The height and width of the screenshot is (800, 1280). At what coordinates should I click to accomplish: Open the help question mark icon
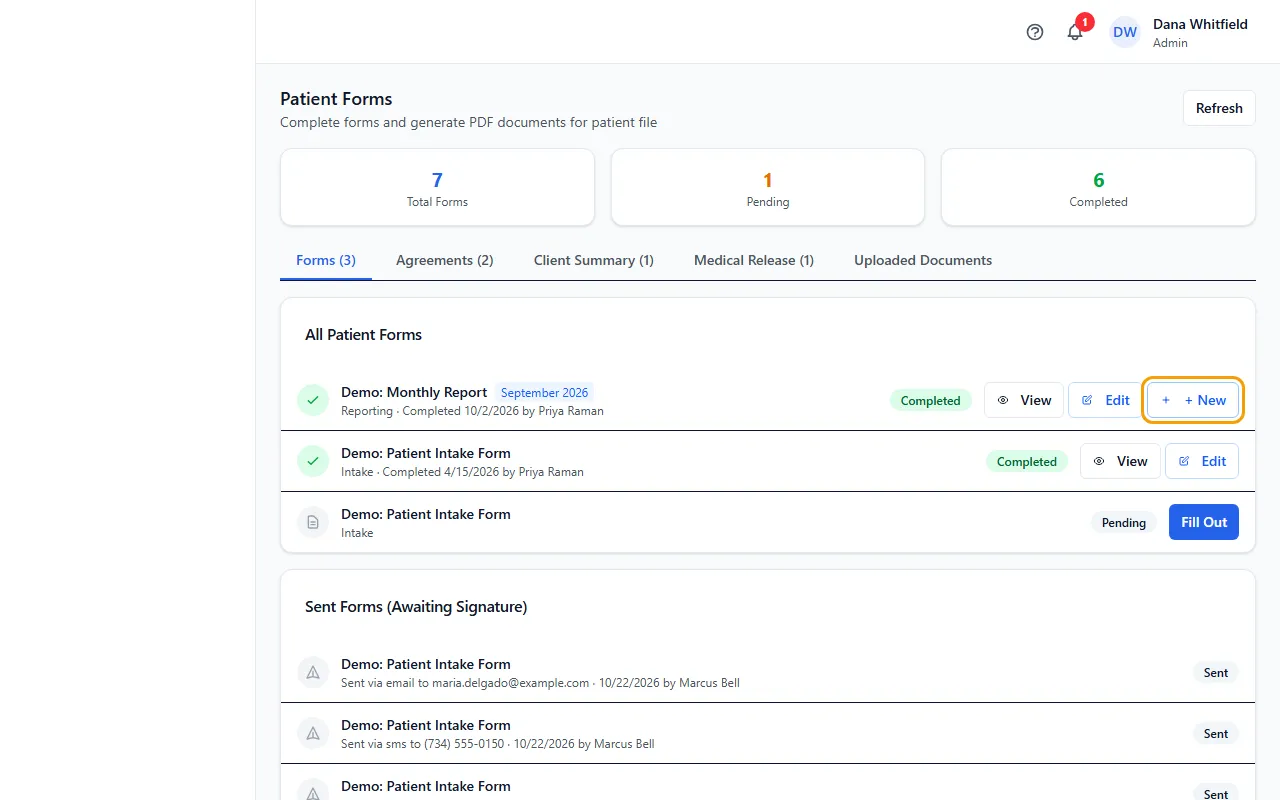1035,32
